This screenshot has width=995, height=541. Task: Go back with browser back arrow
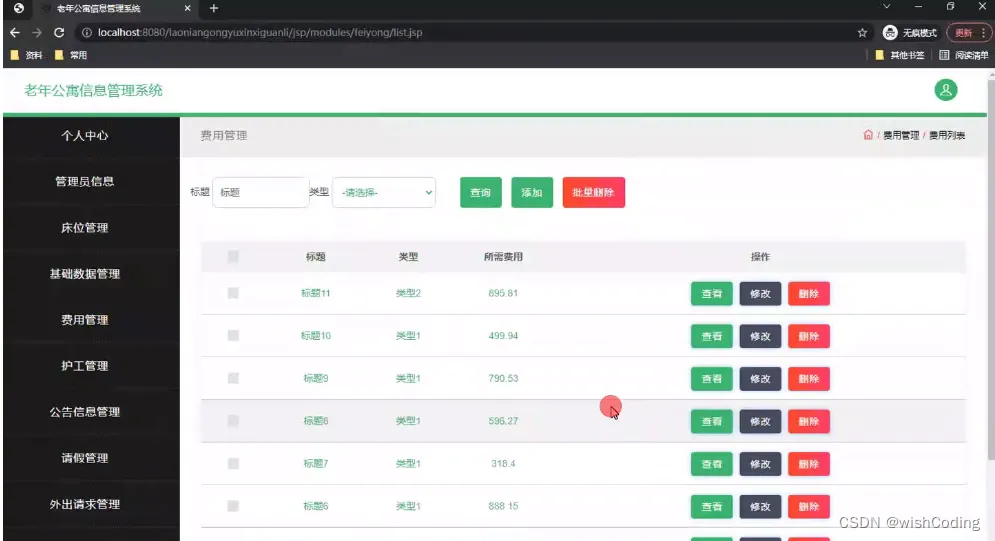(x=15, y=32)
